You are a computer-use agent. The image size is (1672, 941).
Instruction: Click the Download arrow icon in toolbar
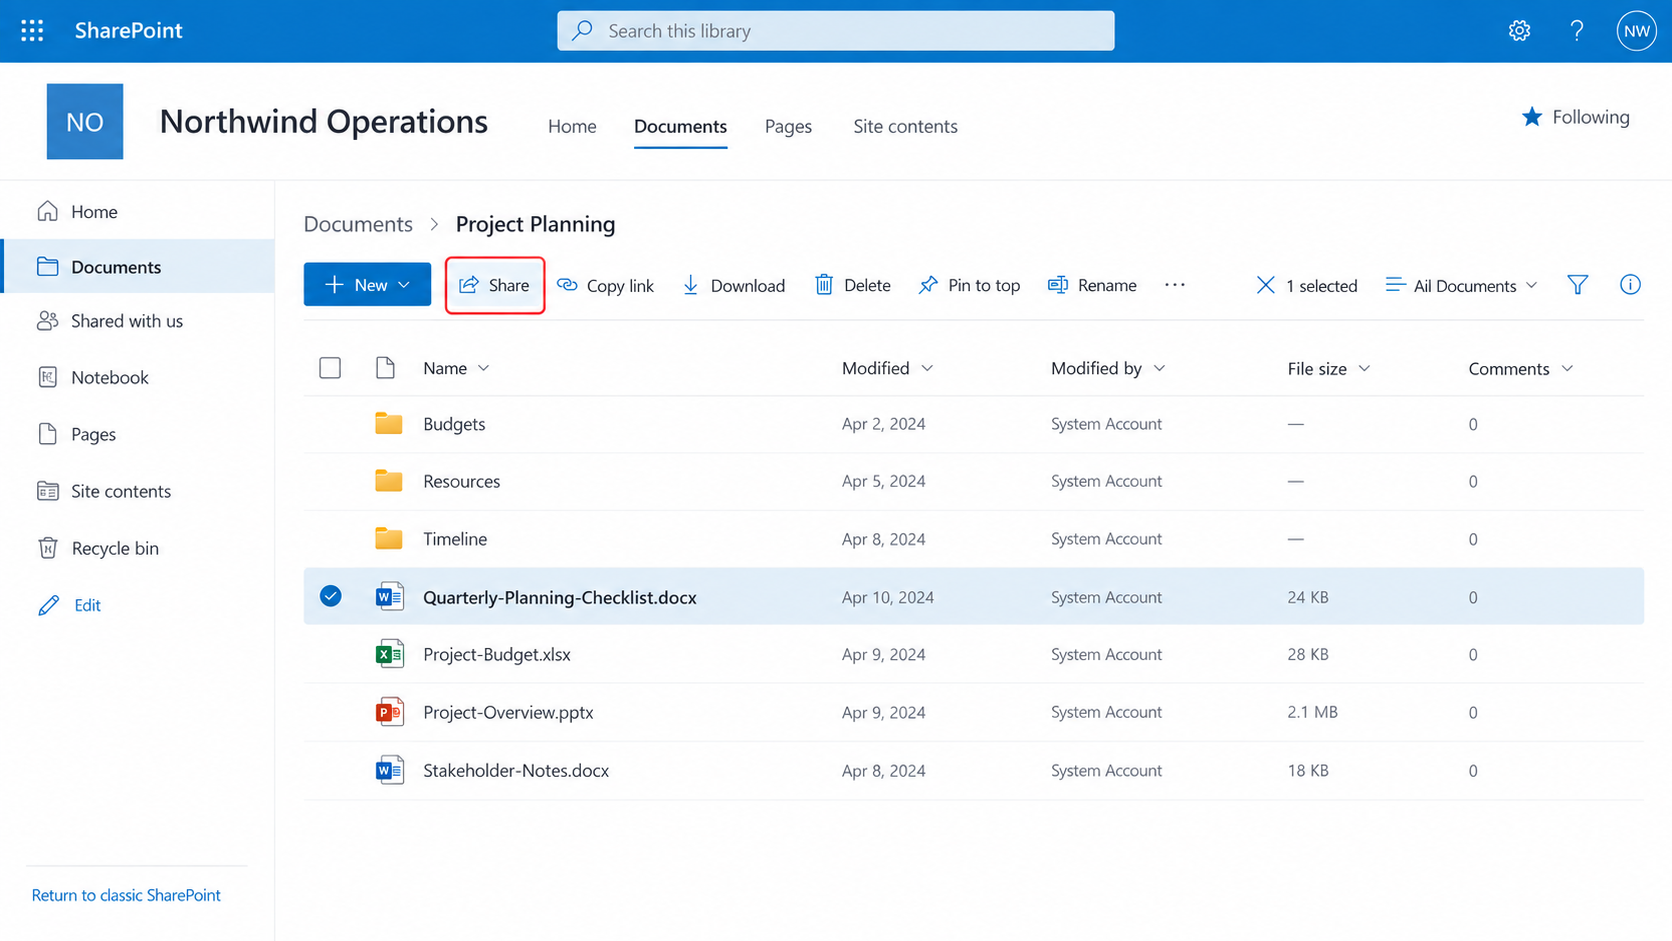(x=690, y=285)
